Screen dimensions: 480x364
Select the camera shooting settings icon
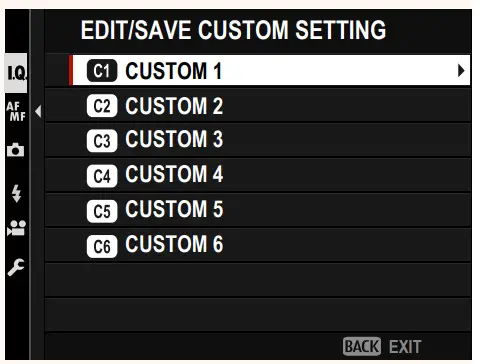pos(15,150)
